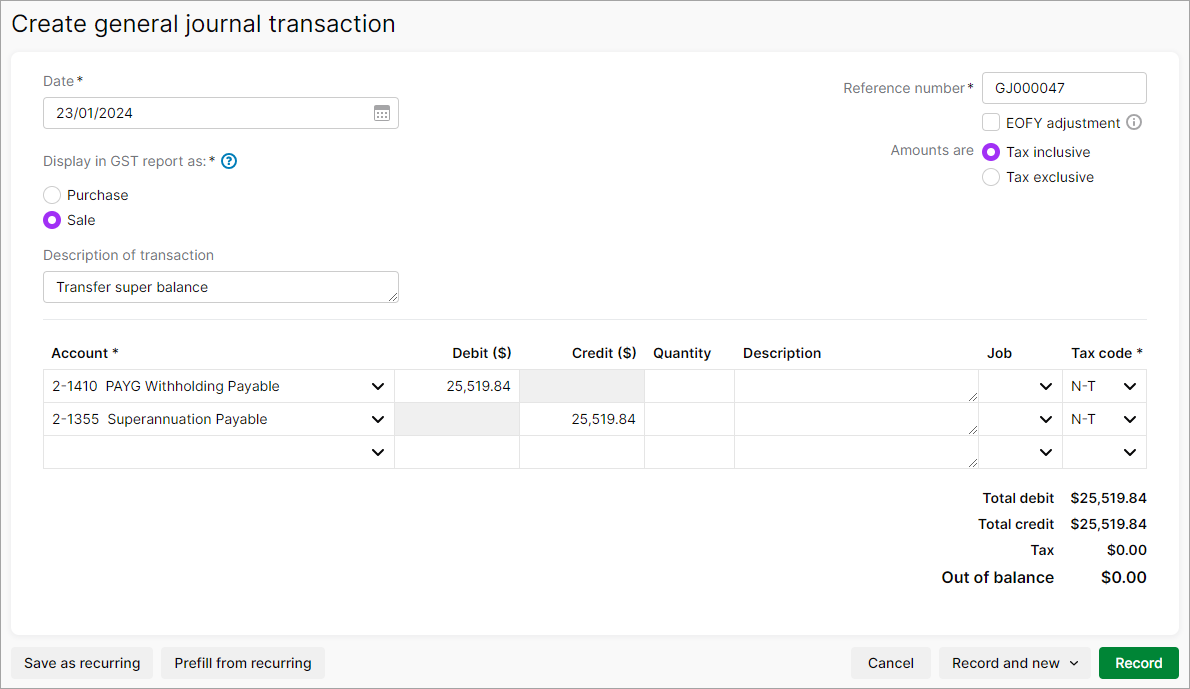The height and width of the screenshot is (689, 1190).
Task: Enable the EOFY adjustment checkbox
Action: point(990,122)
